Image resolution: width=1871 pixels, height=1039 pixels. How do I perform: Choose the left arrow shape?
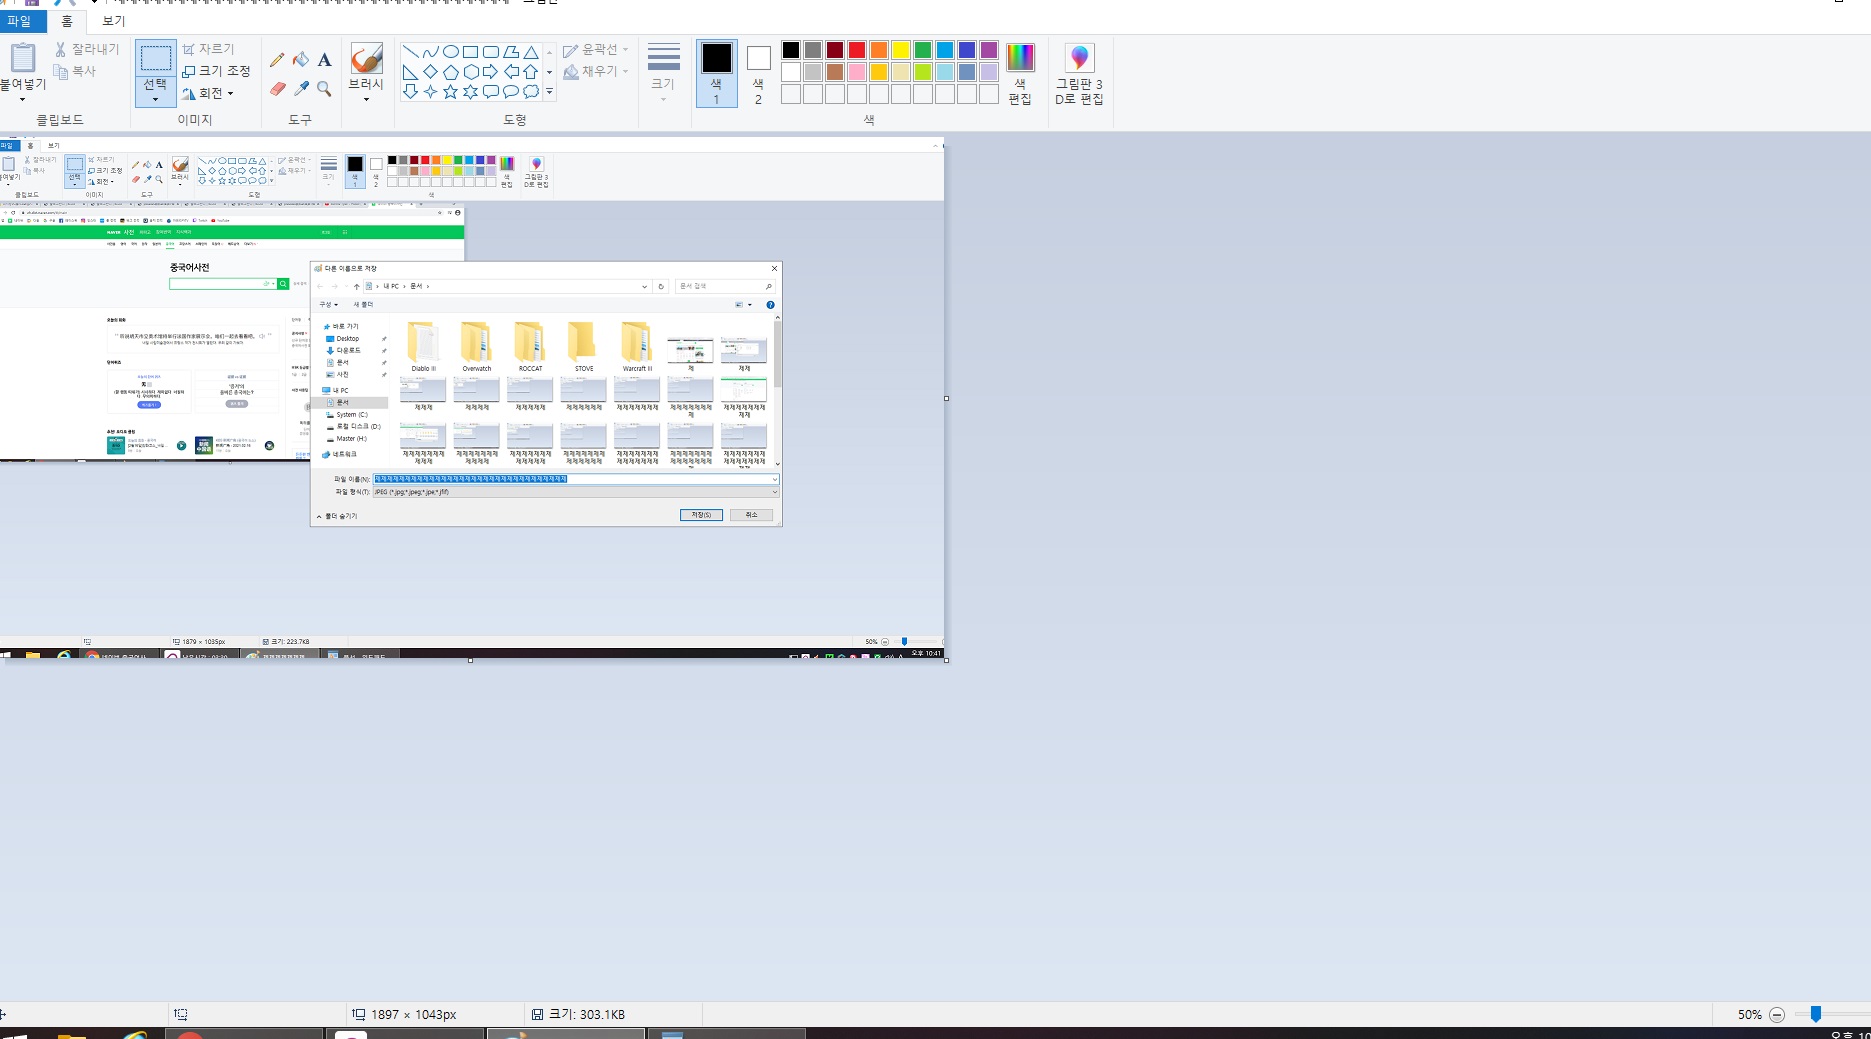point(511,72)
